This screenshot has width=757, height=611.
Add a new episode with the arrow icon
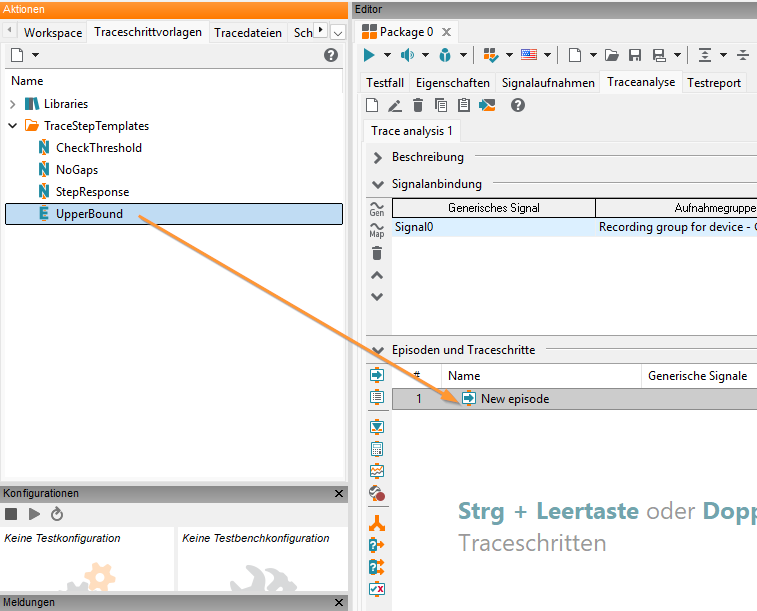click(x=377, y=375)
